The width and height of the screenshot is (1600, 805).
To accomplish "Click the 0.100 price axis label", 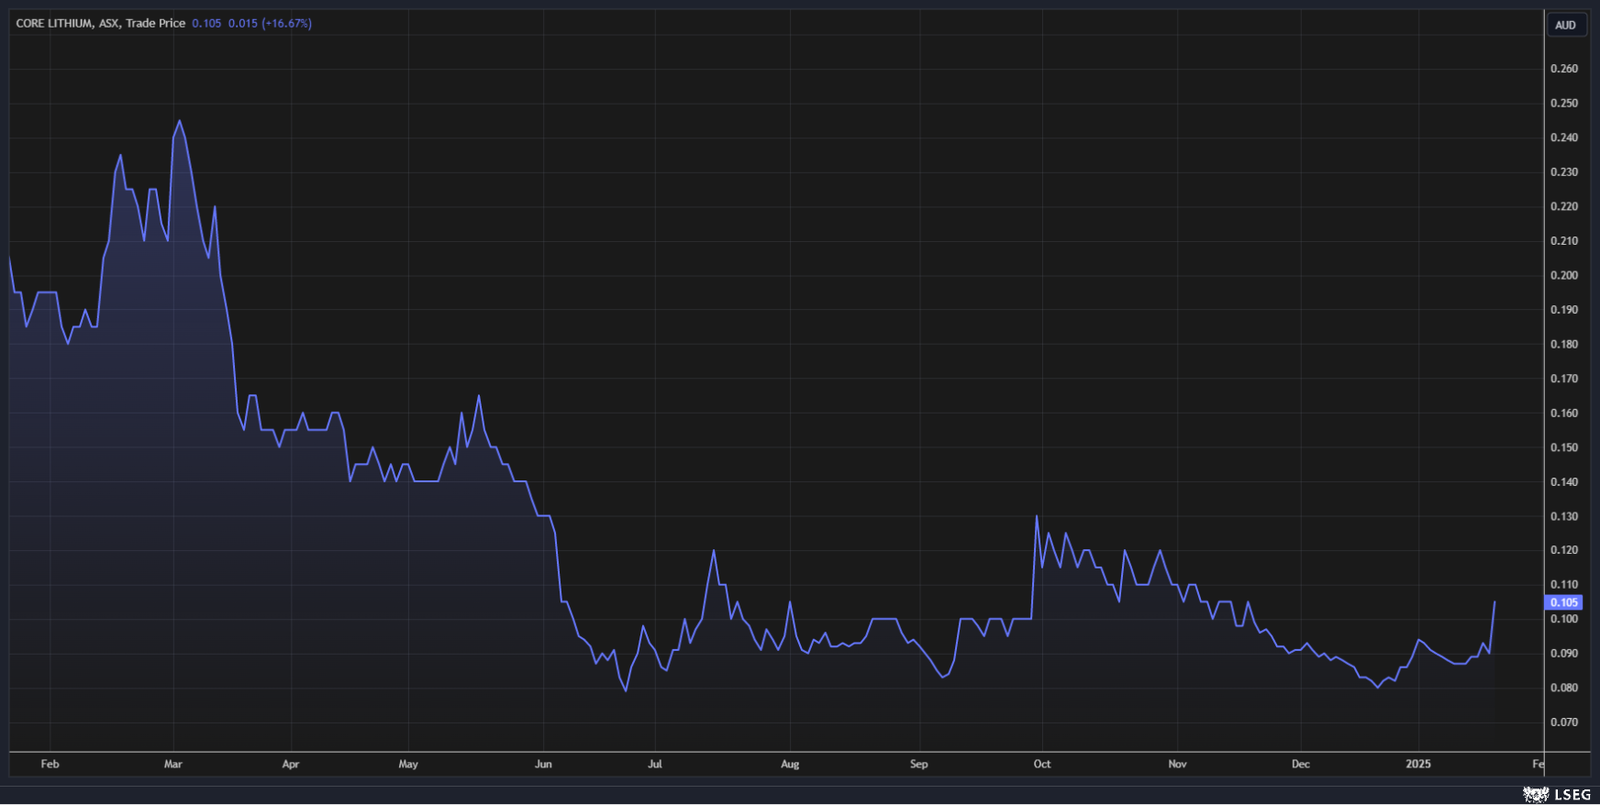I will [1564, 619].
